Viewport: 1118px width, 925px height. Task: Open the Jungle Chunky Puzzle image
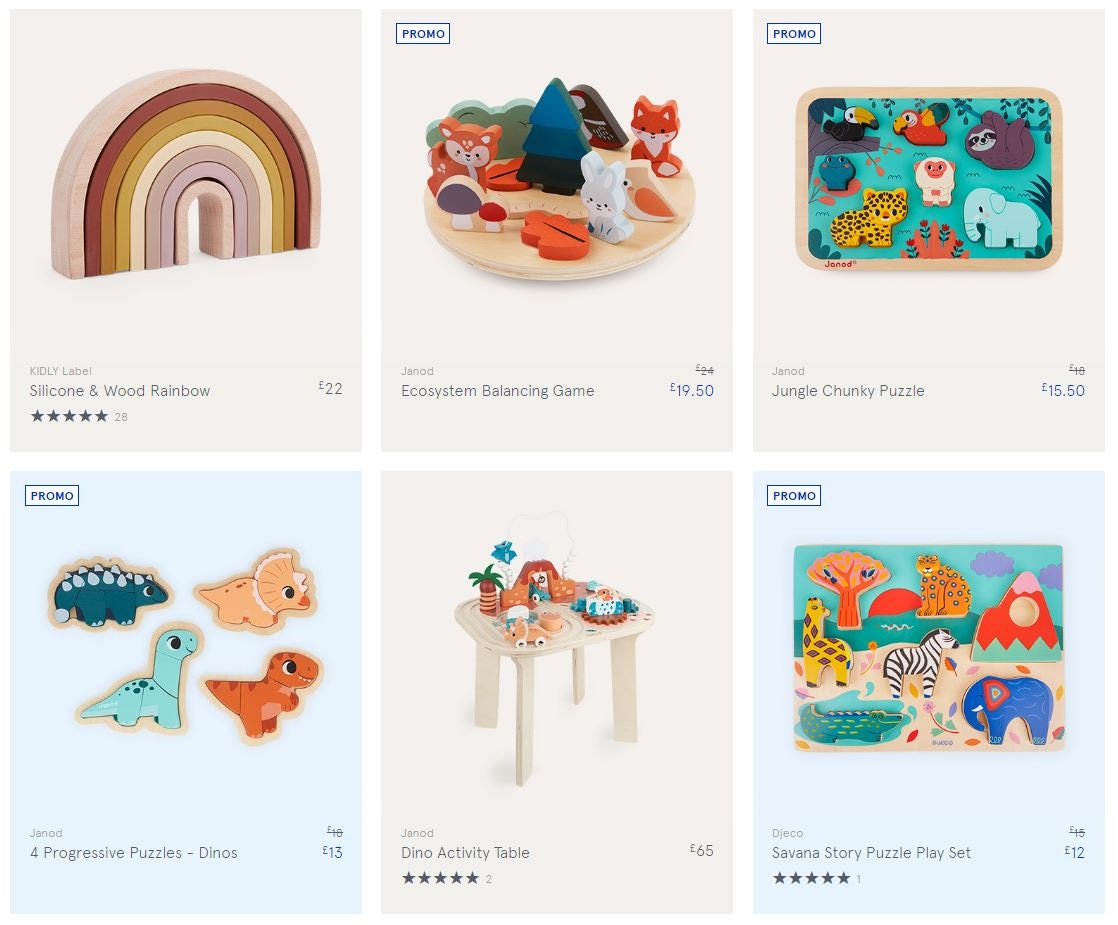pos(928,177)
